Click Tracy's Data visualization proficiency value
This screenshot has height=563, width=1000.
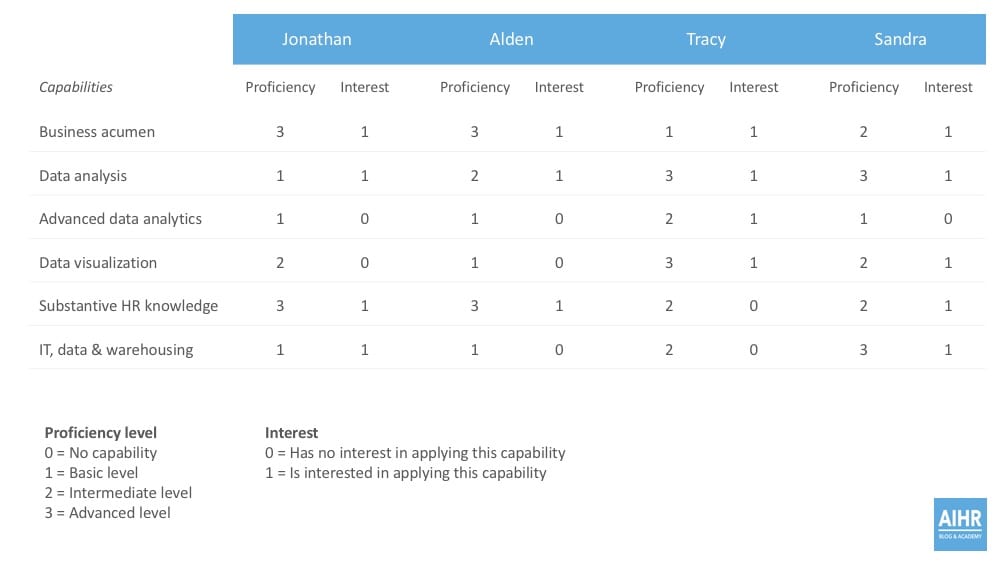(669, 263)
